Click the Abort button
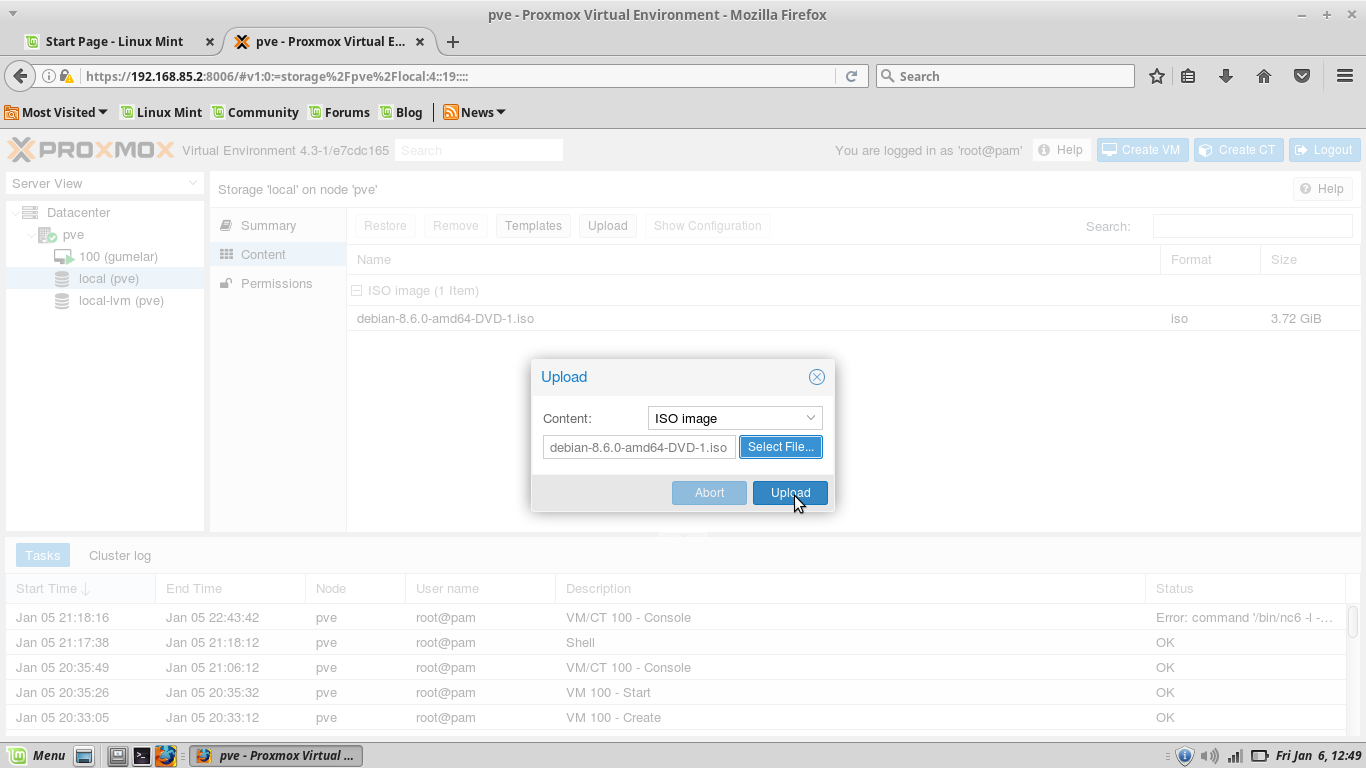 709,493
